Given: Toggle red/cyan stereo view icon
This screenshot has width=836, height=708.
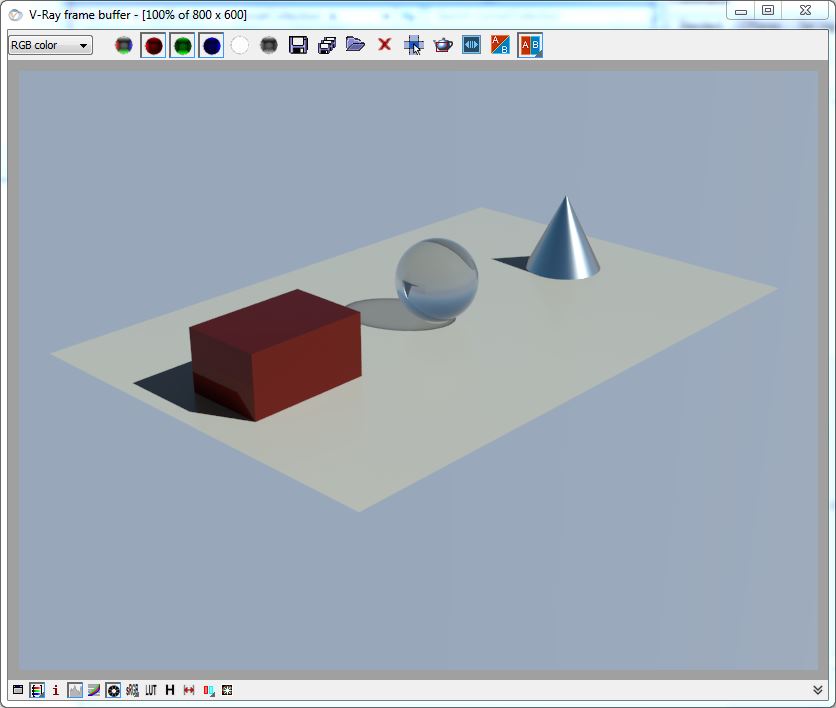Looking at the screenshot, I should (208, 690).
